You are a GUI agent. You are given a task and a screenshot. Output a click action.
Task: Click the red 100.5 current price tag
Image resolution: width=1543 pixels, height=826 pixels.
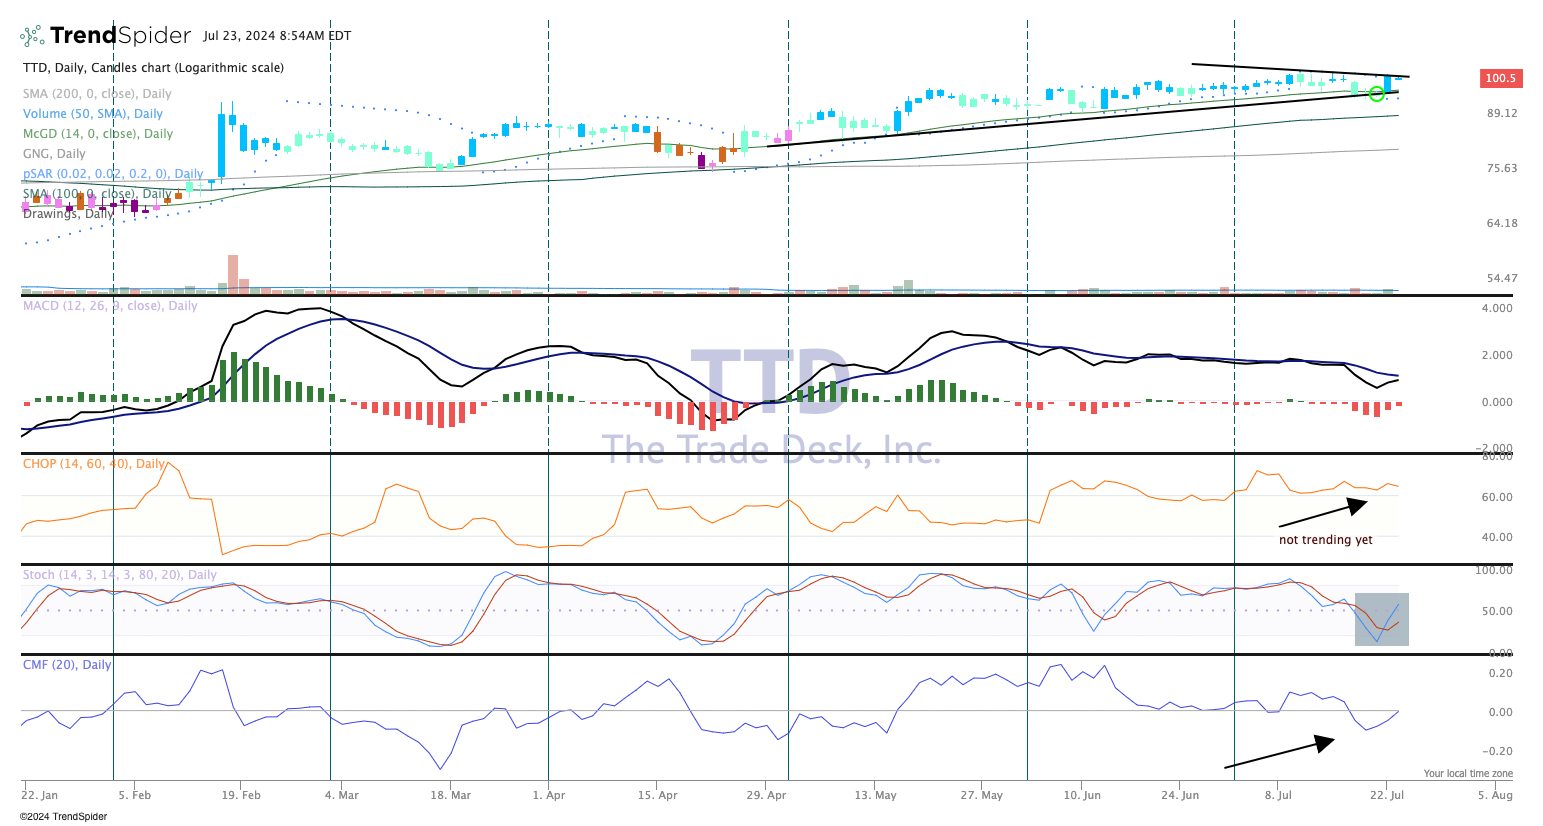point(1499,78)
